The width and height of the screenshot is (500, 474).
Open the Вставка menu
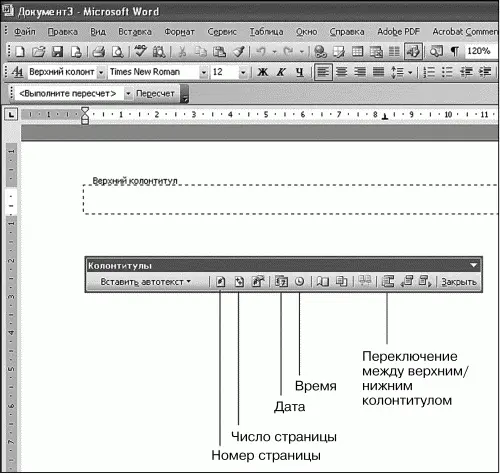click(x=135, y=32)
